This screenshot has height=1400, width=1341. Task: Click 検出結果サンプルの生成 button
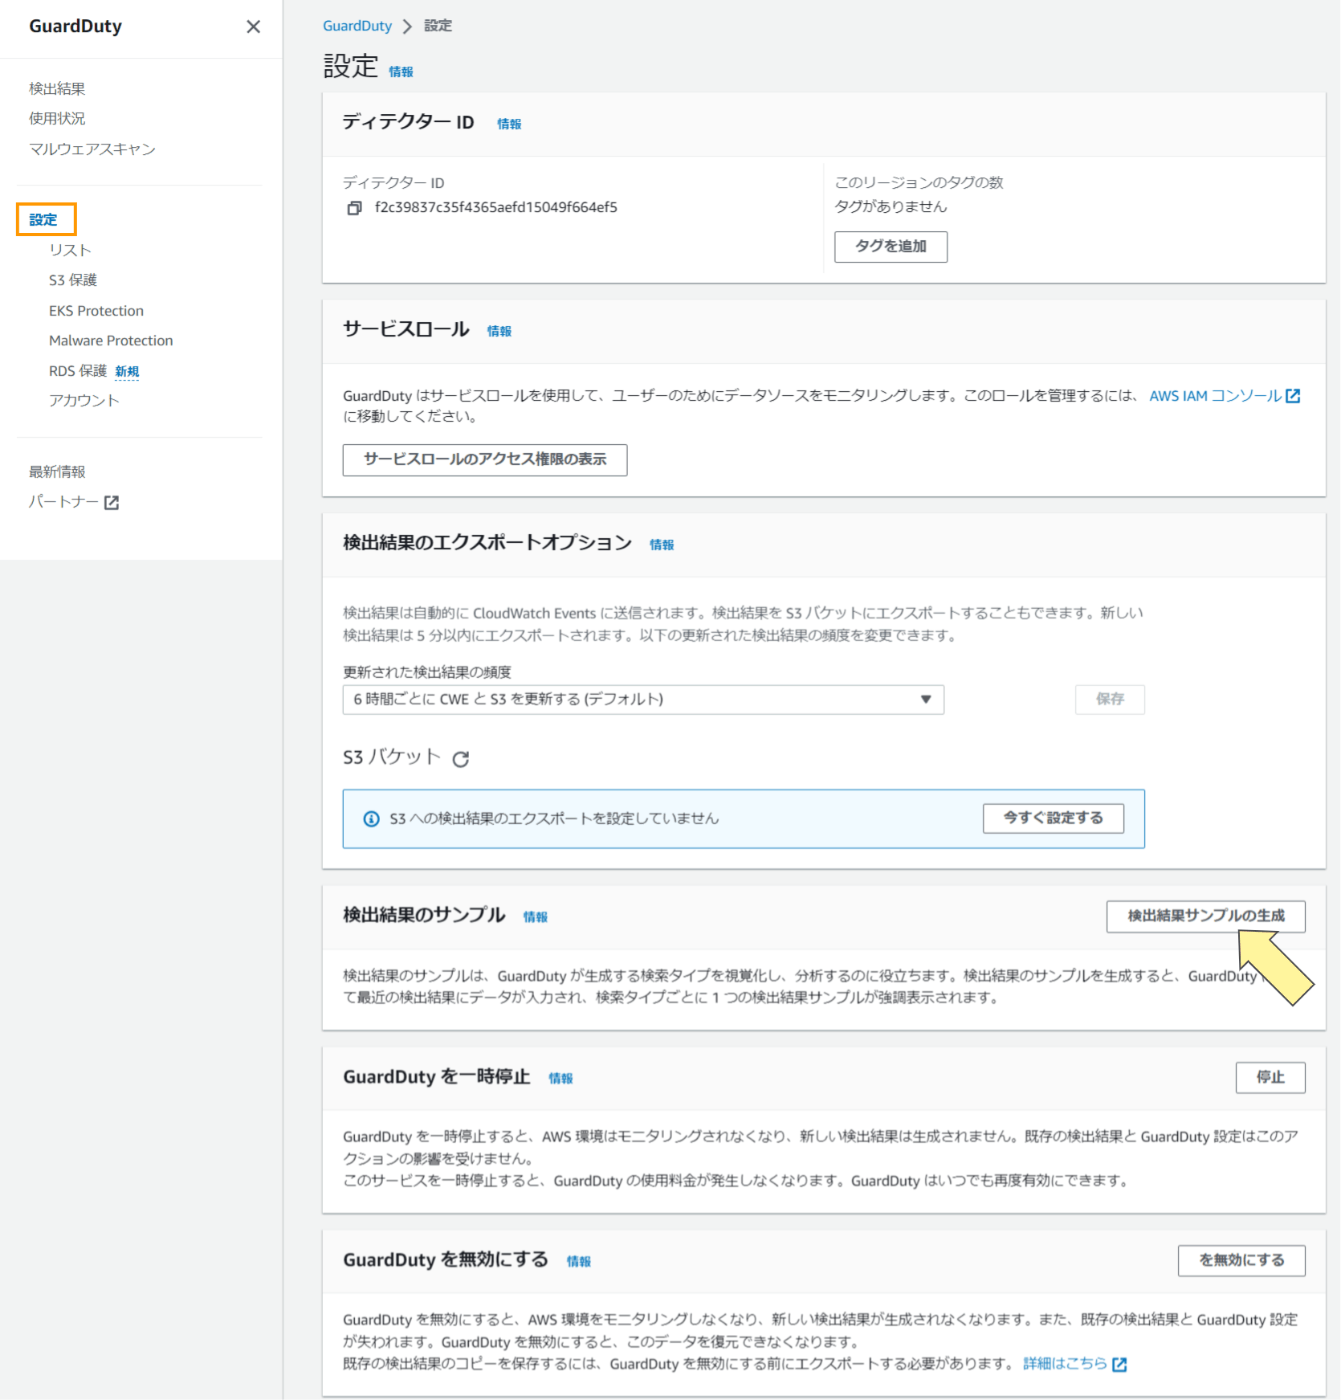click(x=1206, y=917)
